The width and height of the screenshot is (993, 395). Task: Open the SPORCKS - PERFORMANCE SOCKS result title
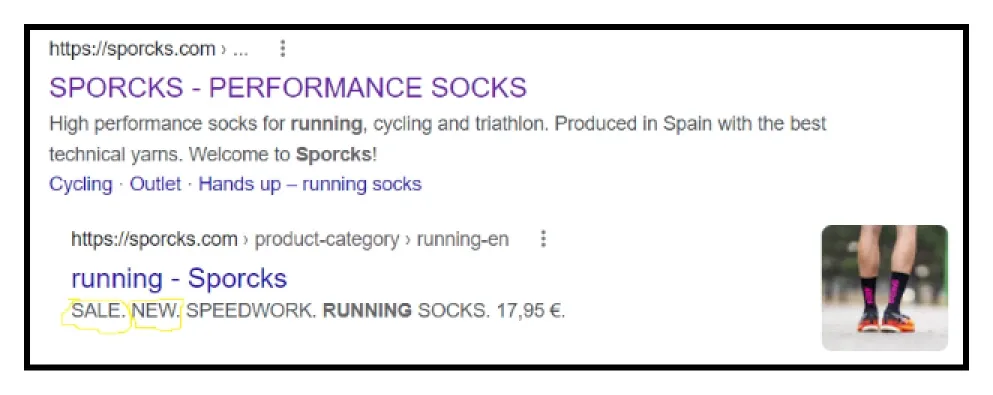point(288,87)
